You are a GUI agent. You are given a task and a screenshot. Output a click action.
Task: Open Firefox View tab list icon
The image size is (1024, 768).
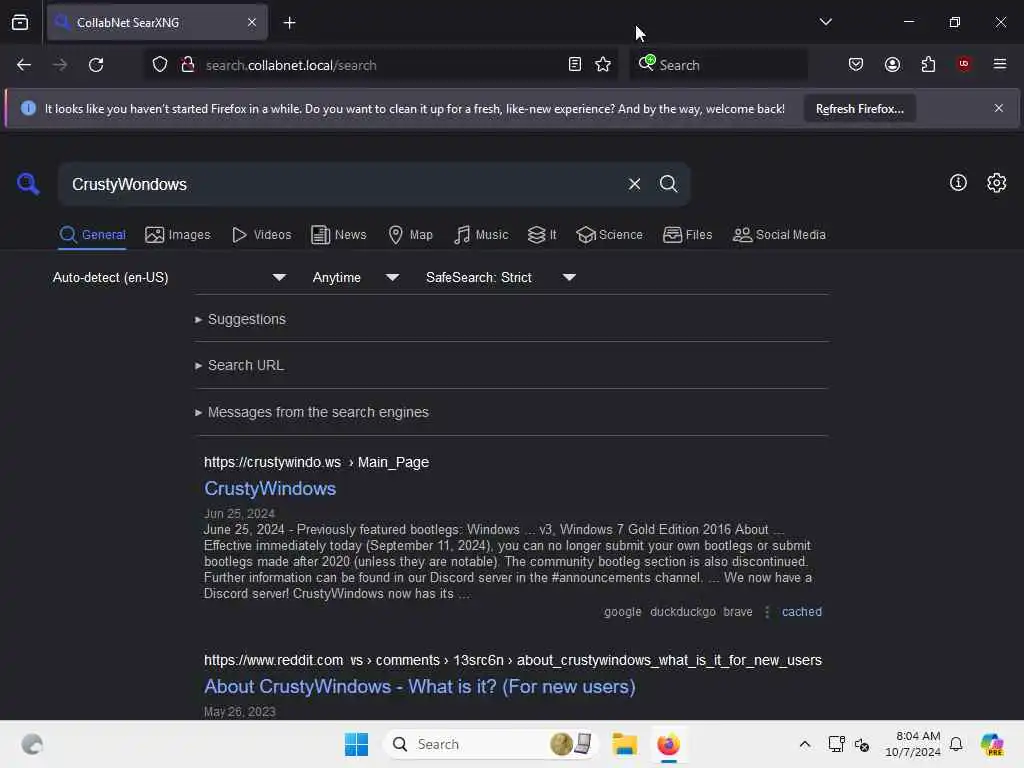tap(20, 23)
